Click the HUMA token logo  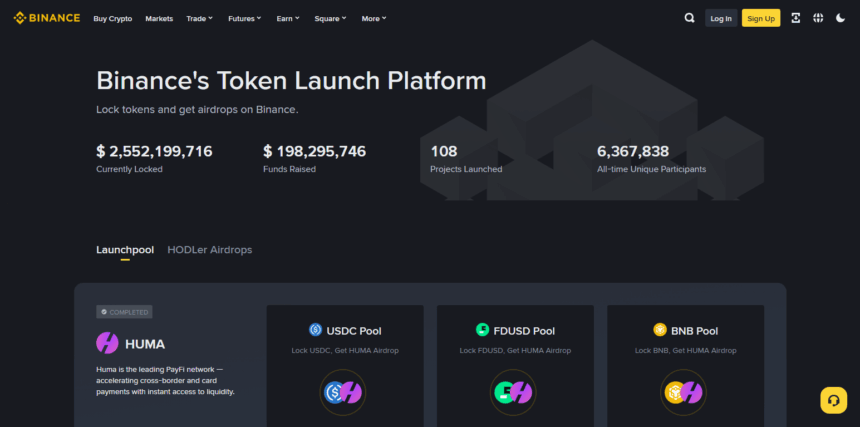click(107, 343)
